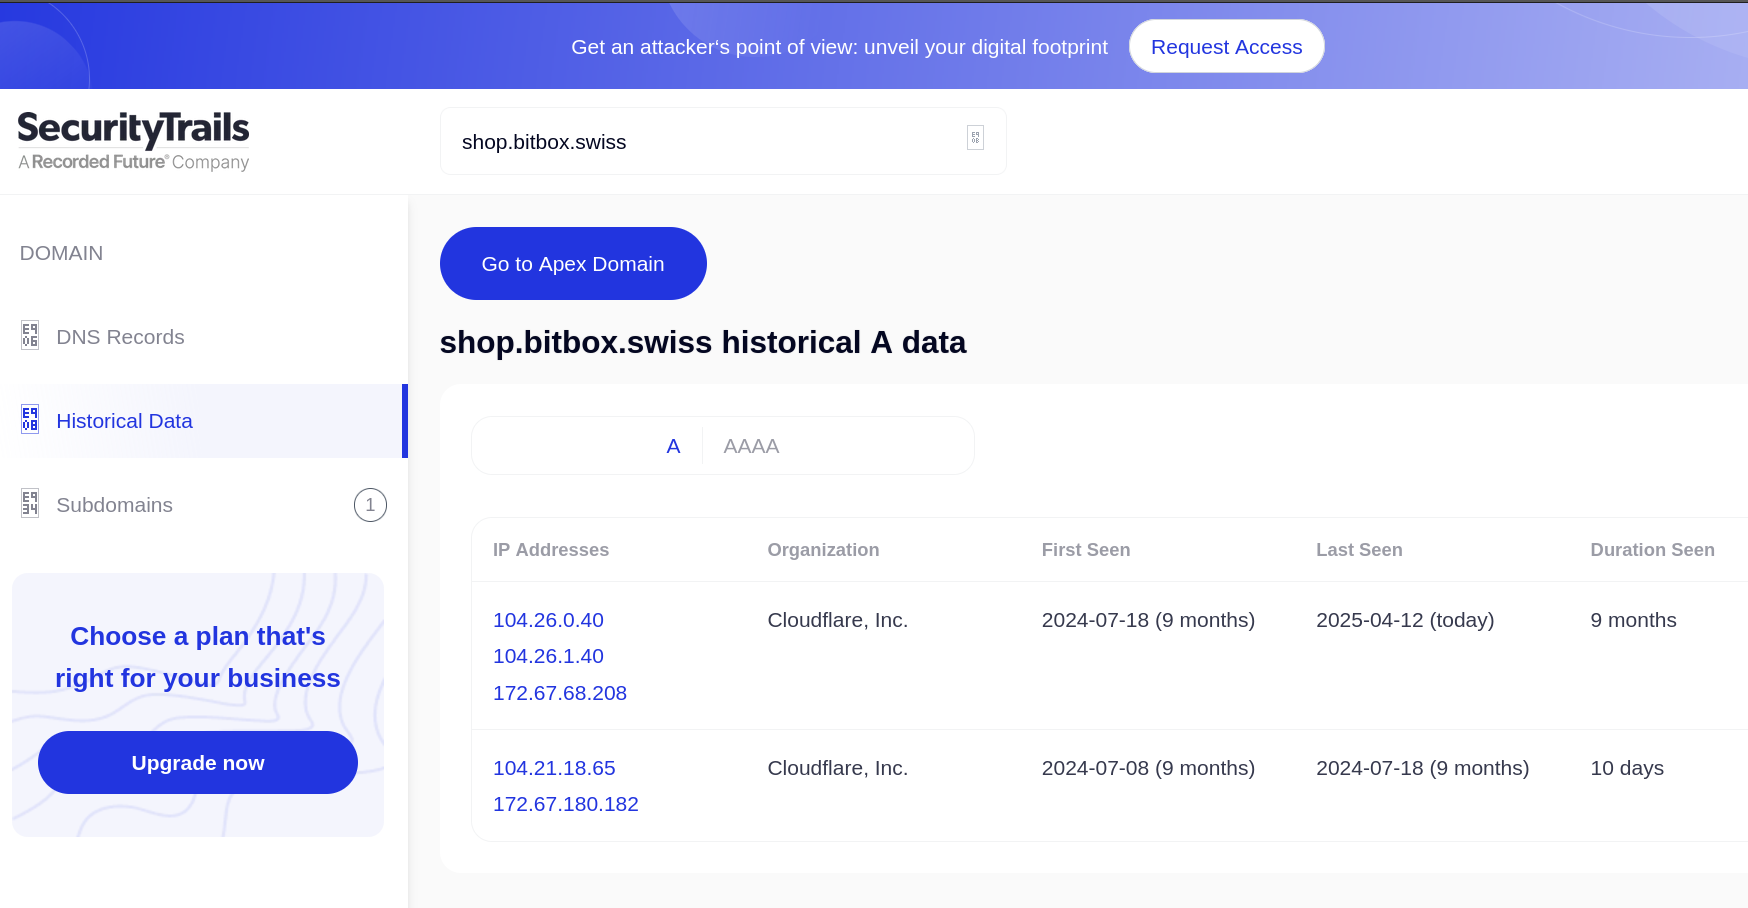The image size is (1748, 908).
Task: Click the SecurityTrails logo
Action: (x=133, y=140)
